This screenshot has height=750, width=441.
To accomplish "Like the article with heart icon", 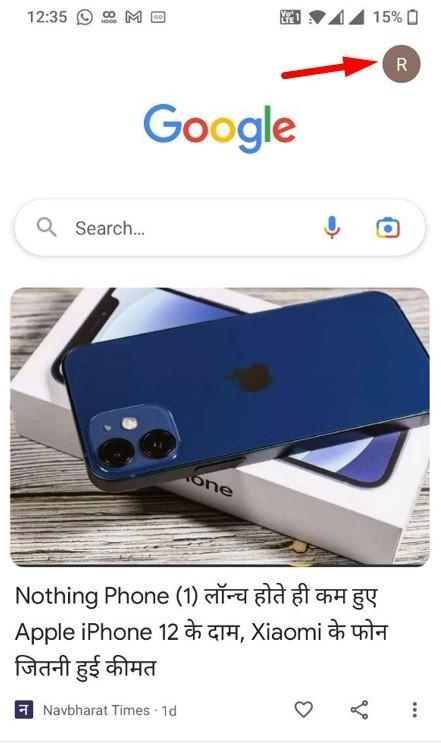I will (303, 709).
